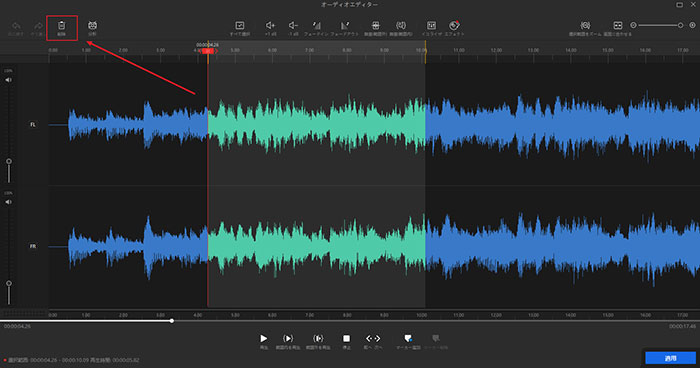The width and height of the screenshot is (700, 368).
Task: Add a marker (マーカー追加) icon
Action: [x=408, y=339]
